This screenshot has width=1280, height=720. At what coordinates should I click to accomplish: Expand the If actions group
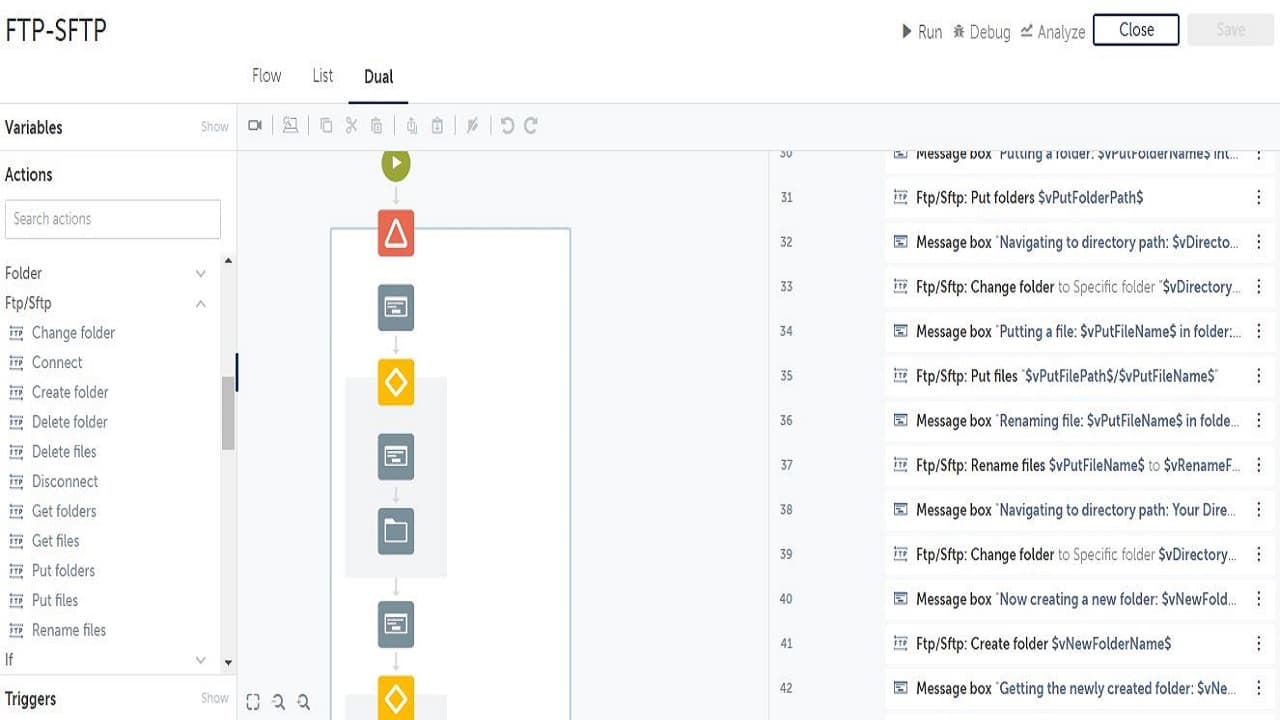(x=201, y=660)
